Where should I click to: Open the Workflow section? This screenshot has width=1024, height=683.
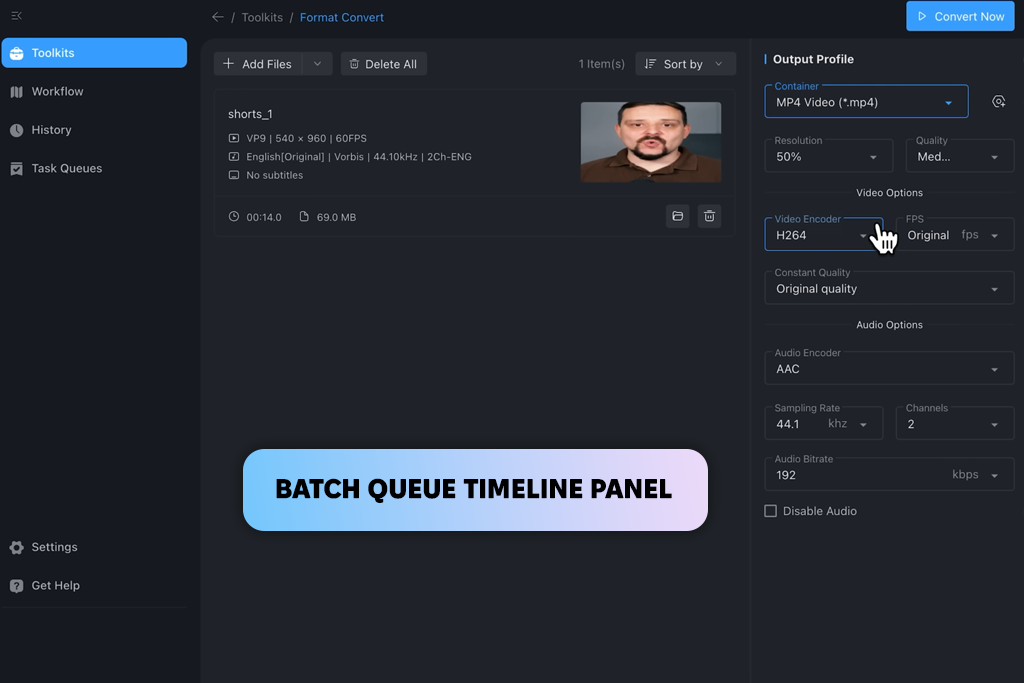coord(94,91)
